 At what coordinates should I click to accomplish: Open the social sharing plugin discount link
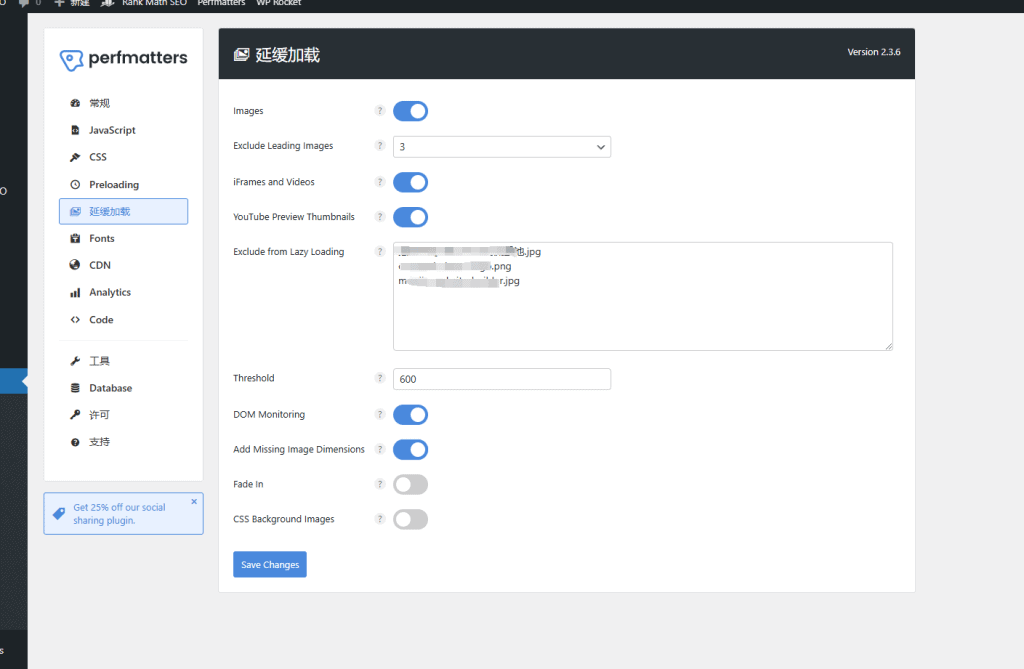tap(119, 514)
